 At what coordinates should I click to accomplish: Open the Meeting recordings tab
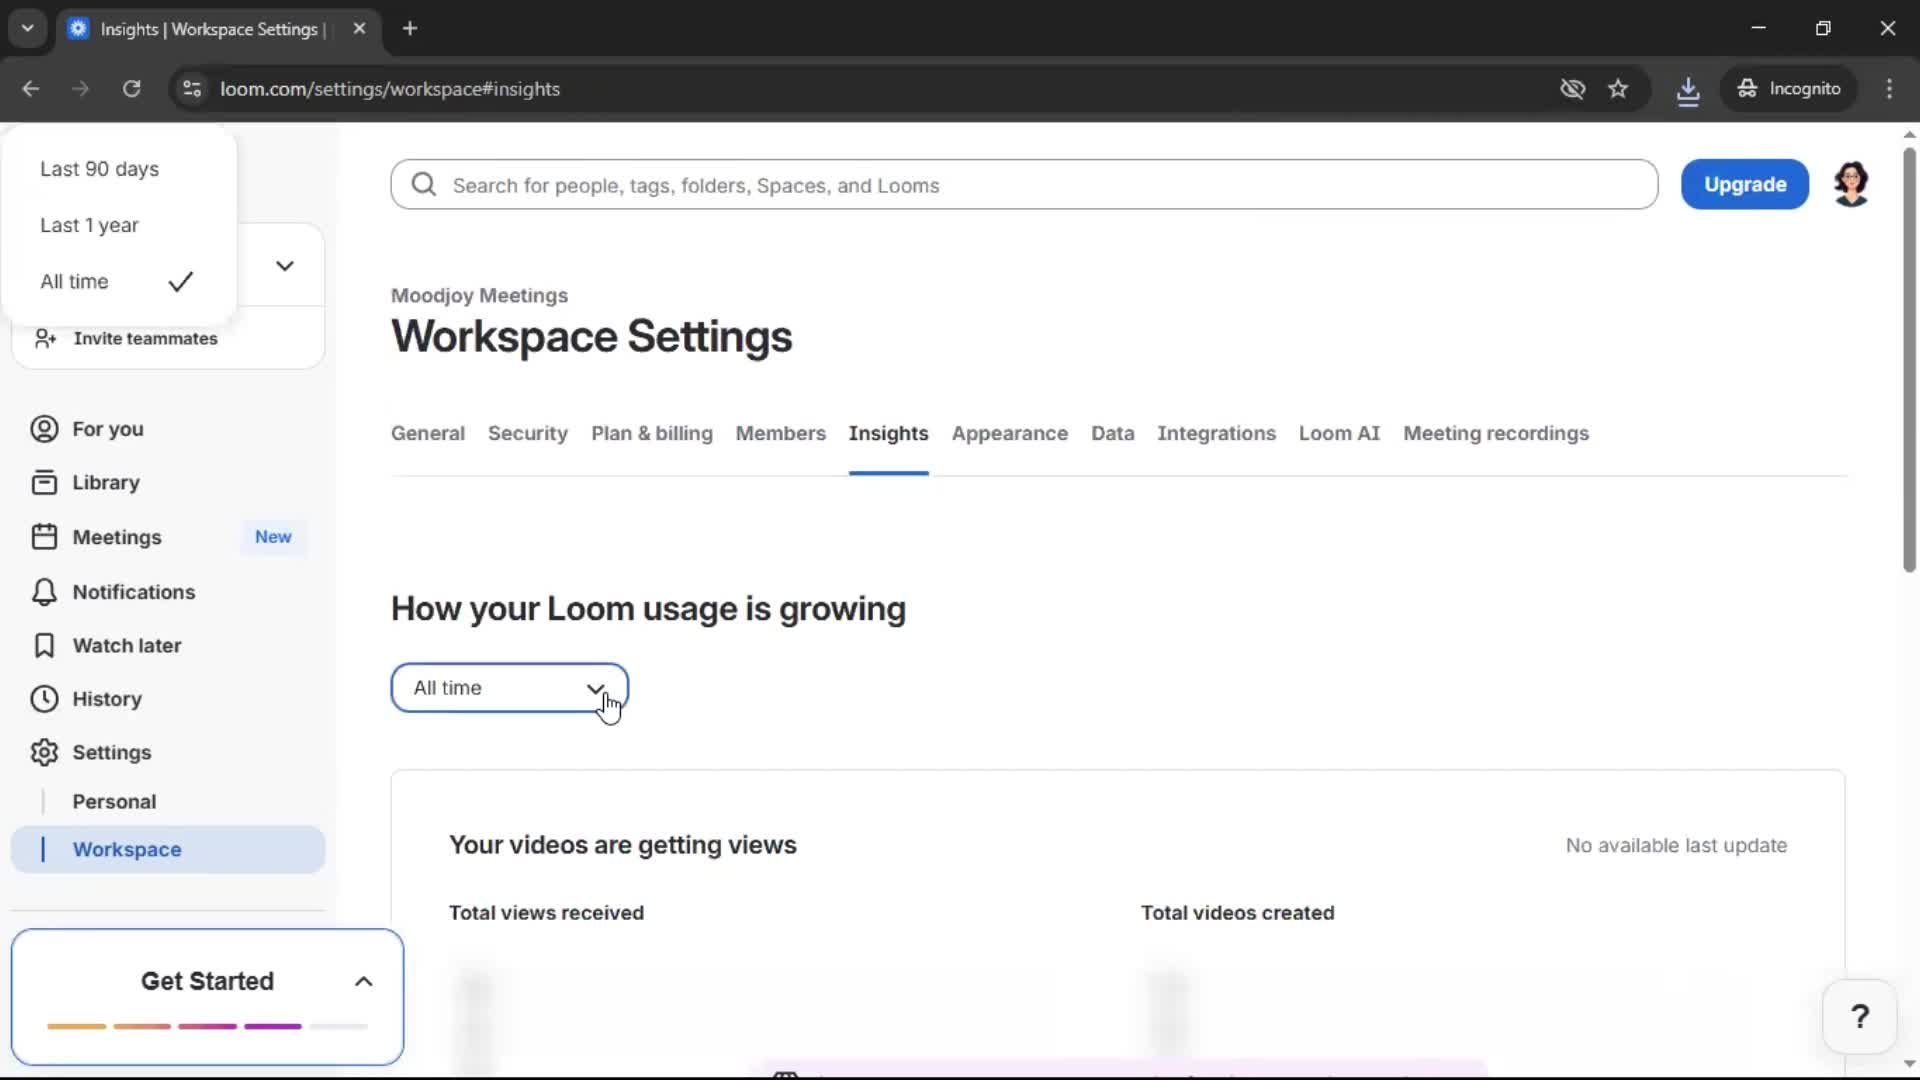[1495, 433]
